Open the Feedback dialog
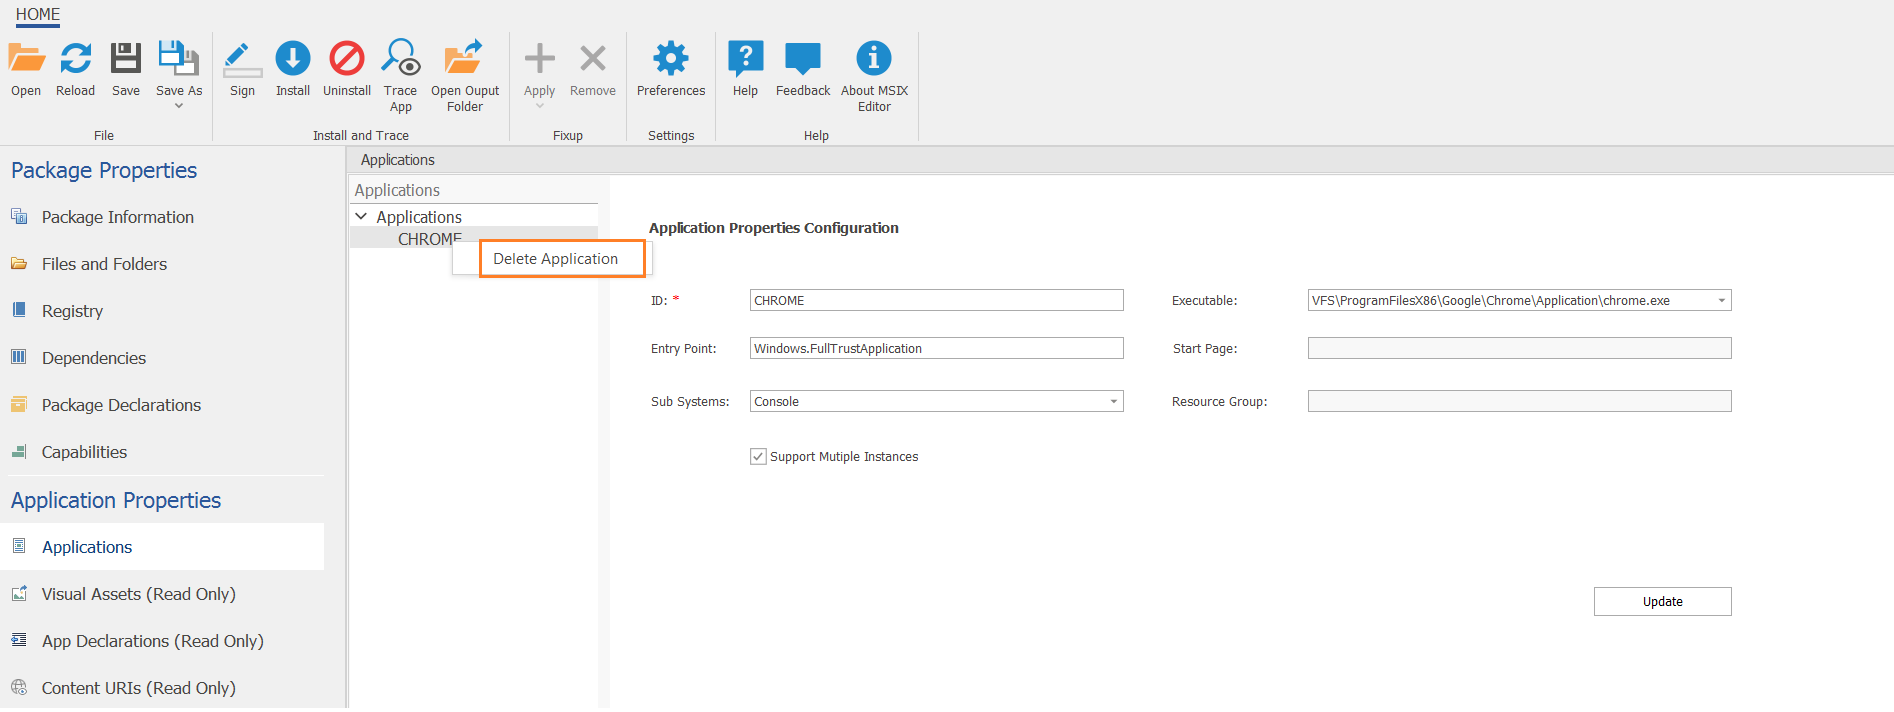 (802, 59)
